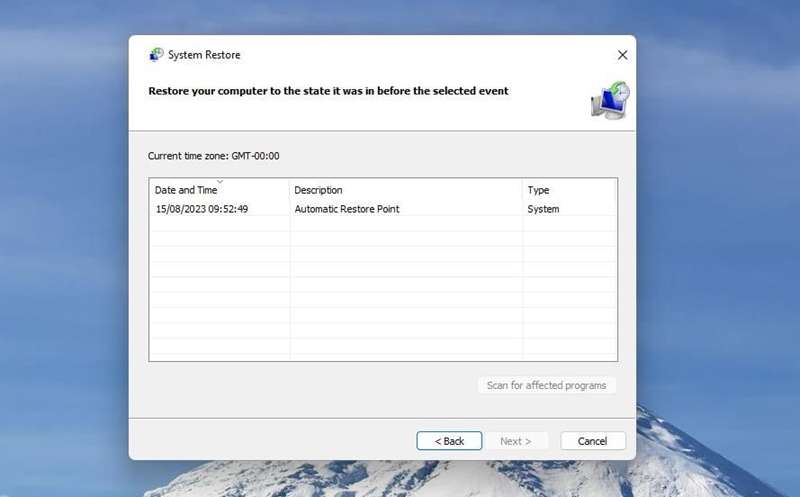
Task: Click the System Restore window title
Action: pyautogui.click(x=204, y=55)
